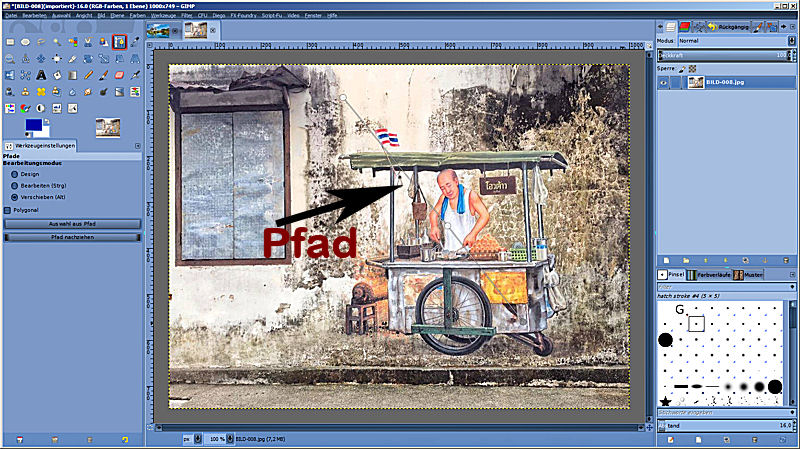The height and width of the screenshot is (449, 800).
Task: Select the Scissors Select tool
Action: pyautogui.click(x=88, y=42)
